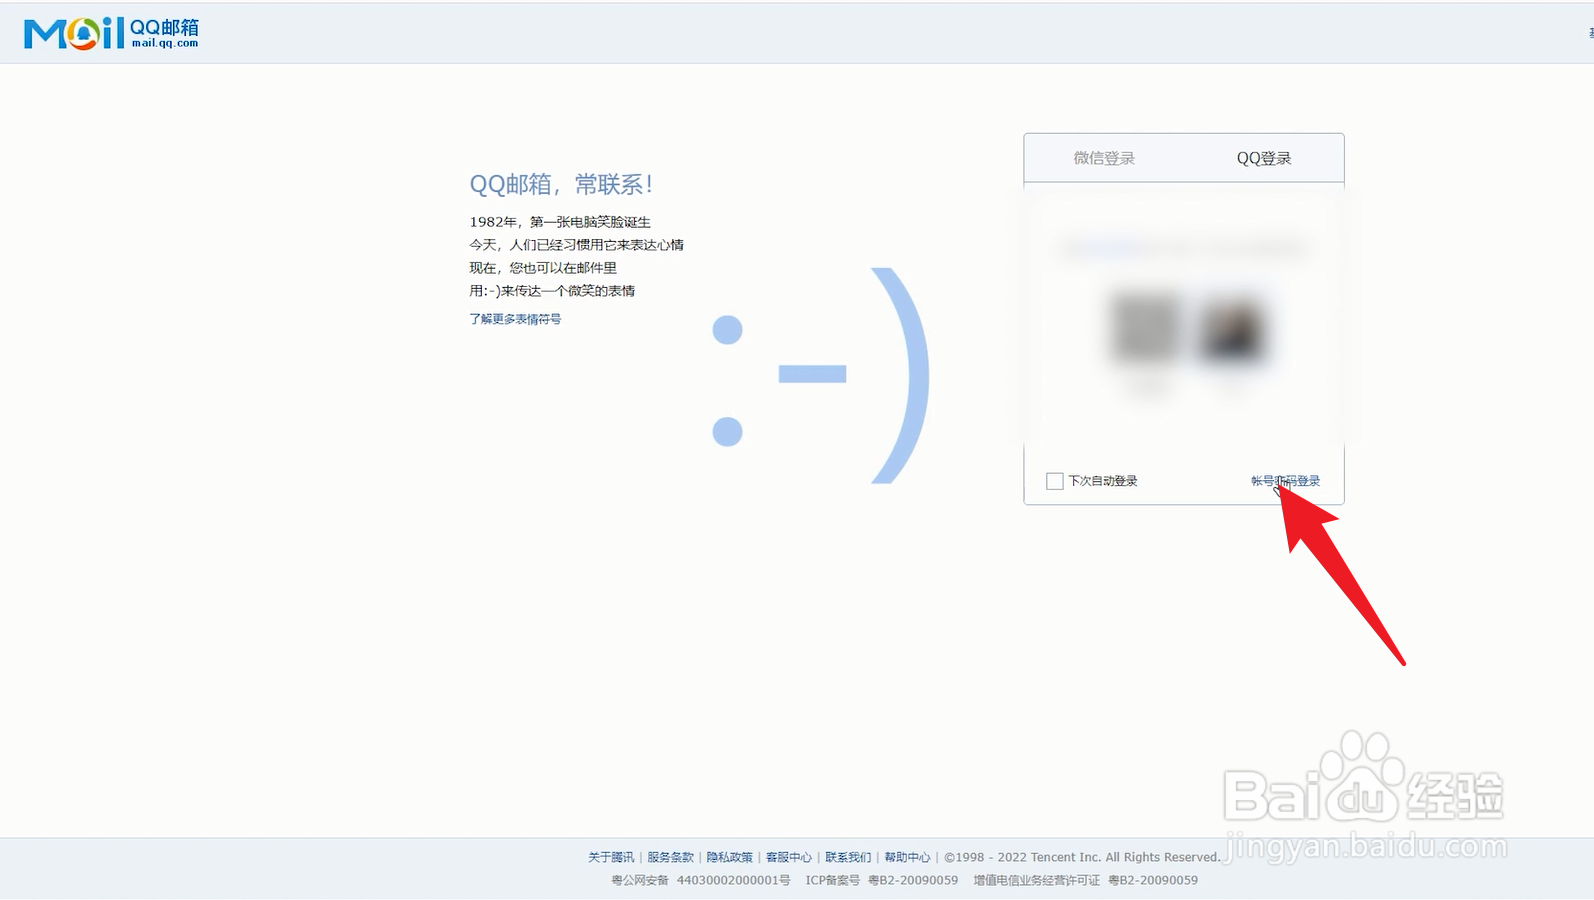The height and width of the screenshot is (900, 1594).
Task: Open the 联系我们 footer link
Action: tap(848, 857)
